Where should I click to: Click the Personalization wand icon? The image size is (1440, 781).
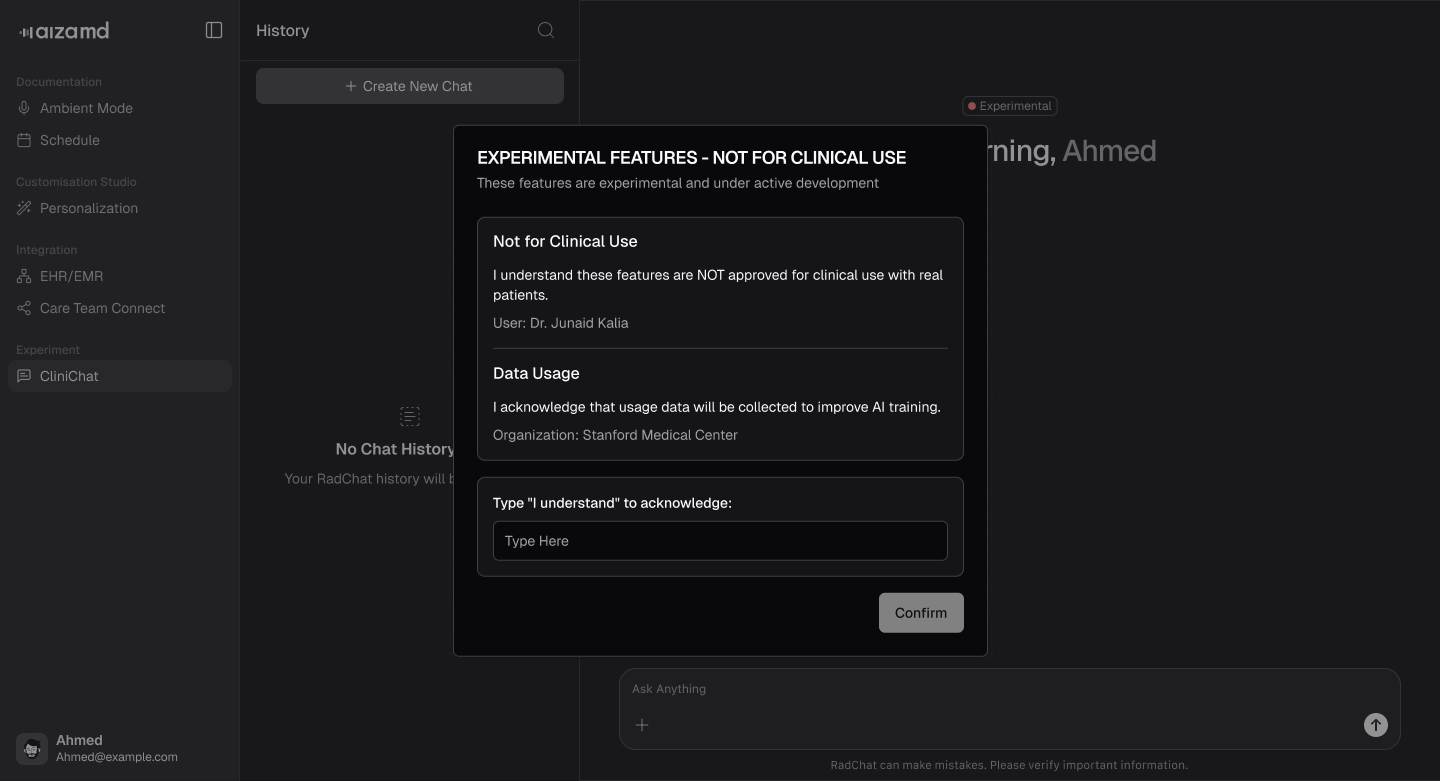pos(24,208)
